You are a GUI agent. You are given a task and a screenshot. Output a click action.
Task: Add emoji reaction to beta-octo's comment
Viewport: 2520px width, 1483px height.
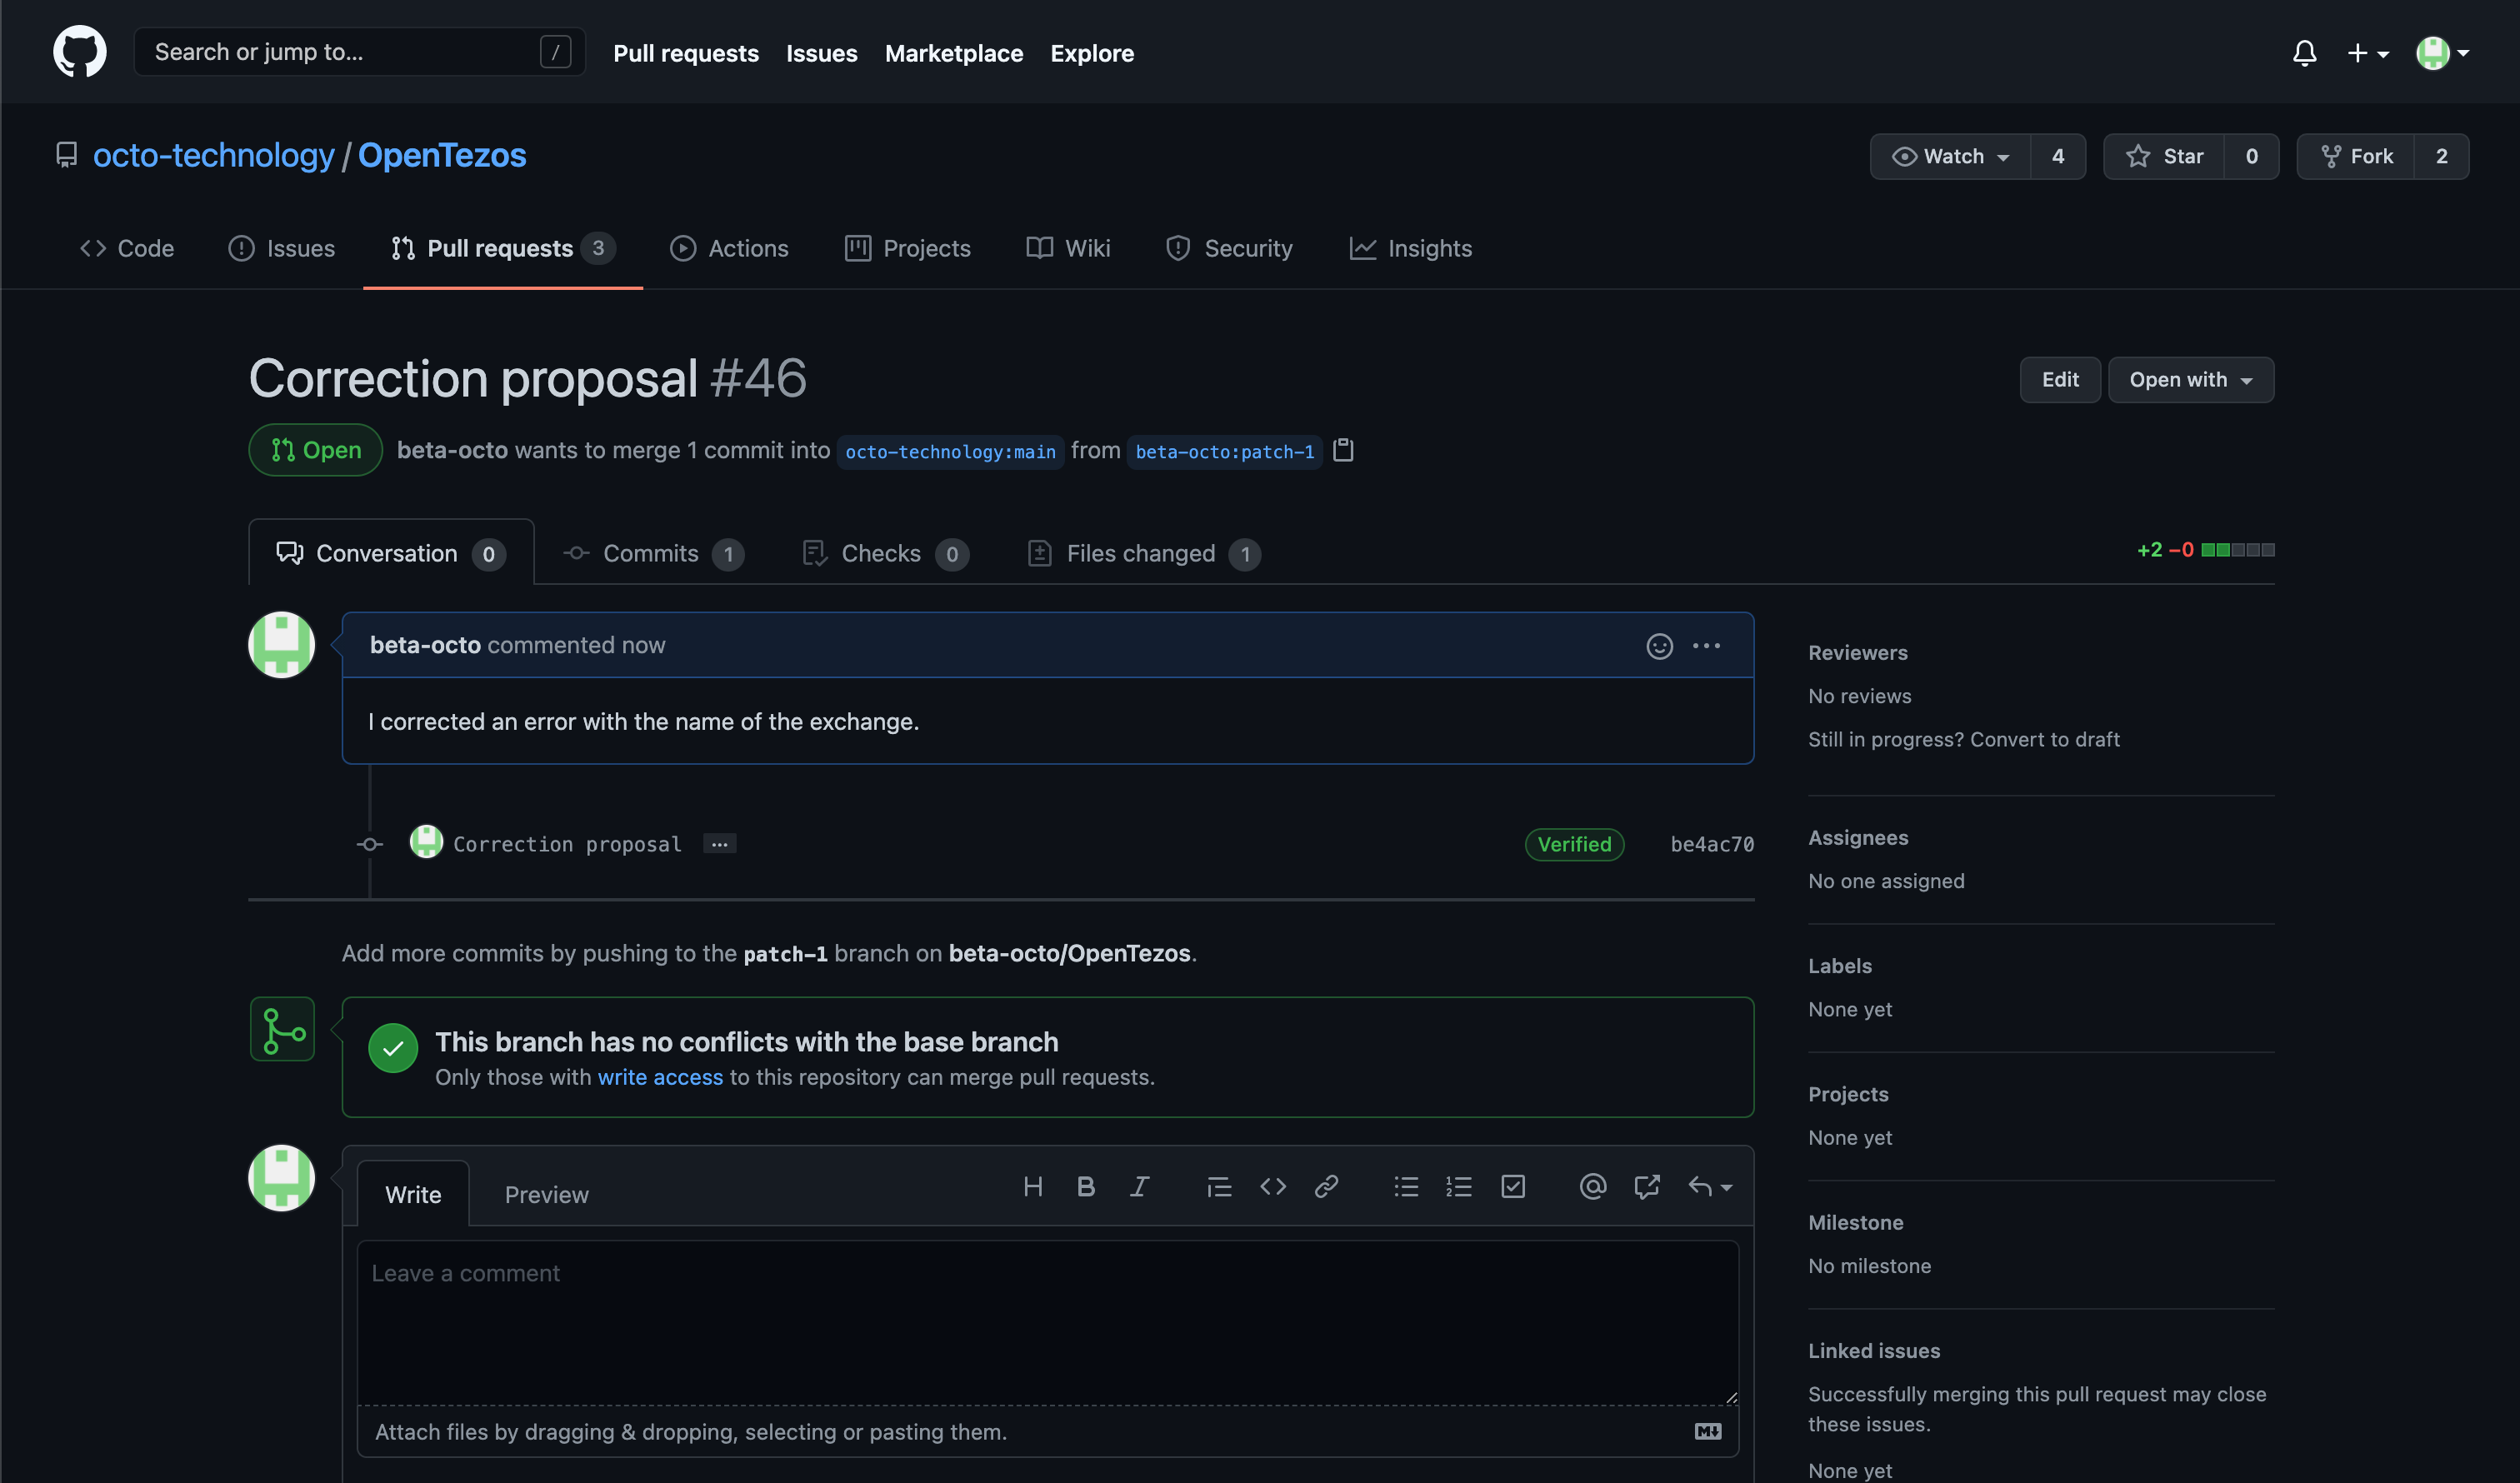point(1659,646)
